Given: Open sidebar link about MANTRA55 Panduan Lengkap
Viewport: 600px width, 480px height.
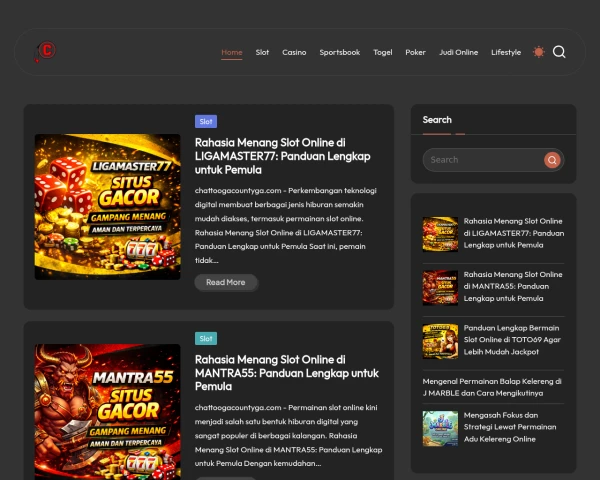Looking at the screenshot, I should [513, 286].
